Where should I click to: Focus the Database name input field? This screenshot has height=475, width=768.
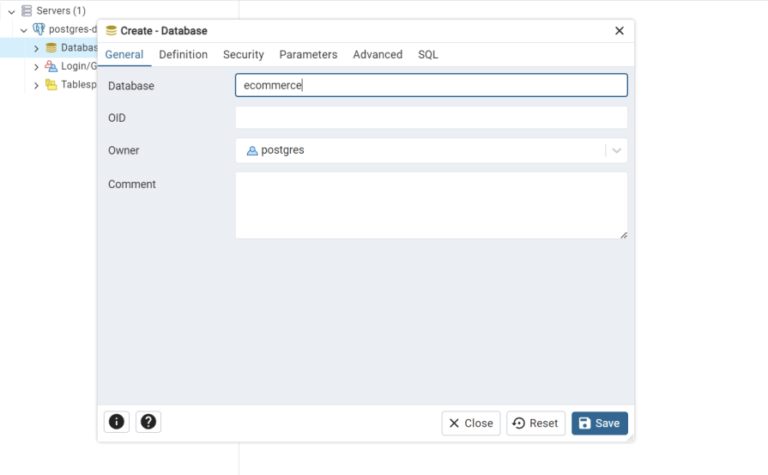[431, 85]
